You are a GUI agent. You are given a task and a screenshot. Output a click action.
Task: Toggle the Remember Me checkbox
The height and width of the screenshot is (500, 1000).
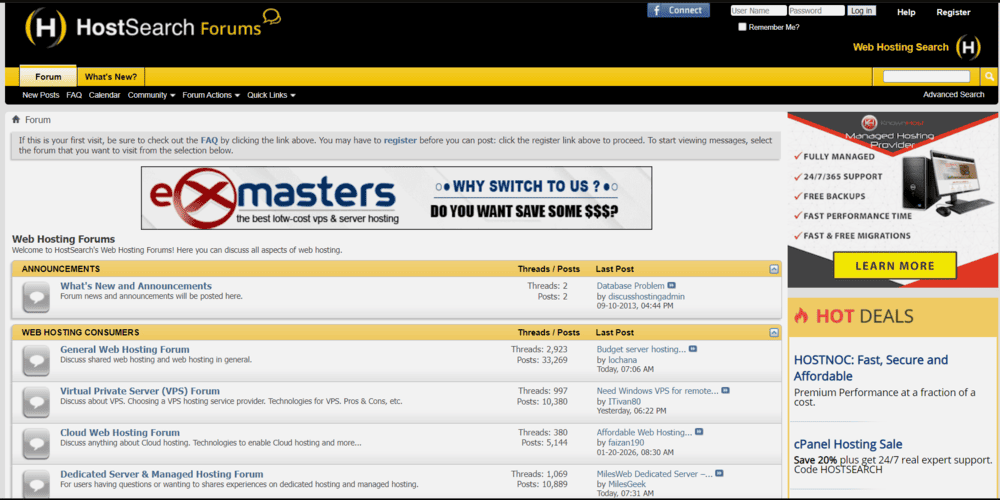click(x=742, y=27)
